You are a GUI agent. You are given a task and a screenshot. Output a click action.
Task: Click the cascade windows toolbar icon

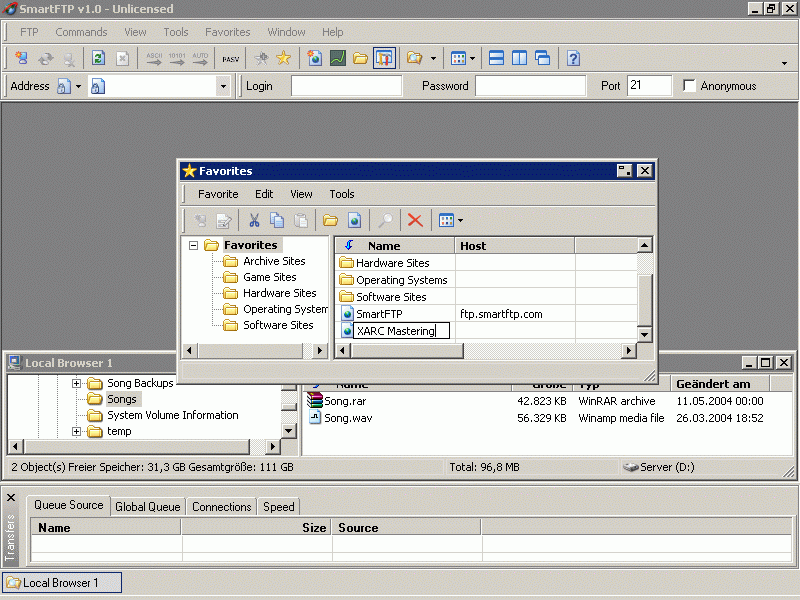(x=542, y=59)
